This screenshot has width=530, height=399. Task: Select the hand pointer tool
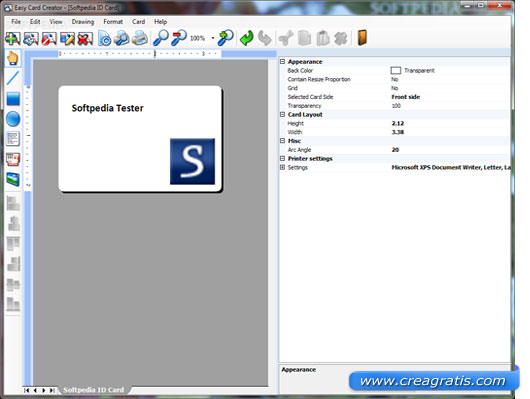[x=13, y=58]
